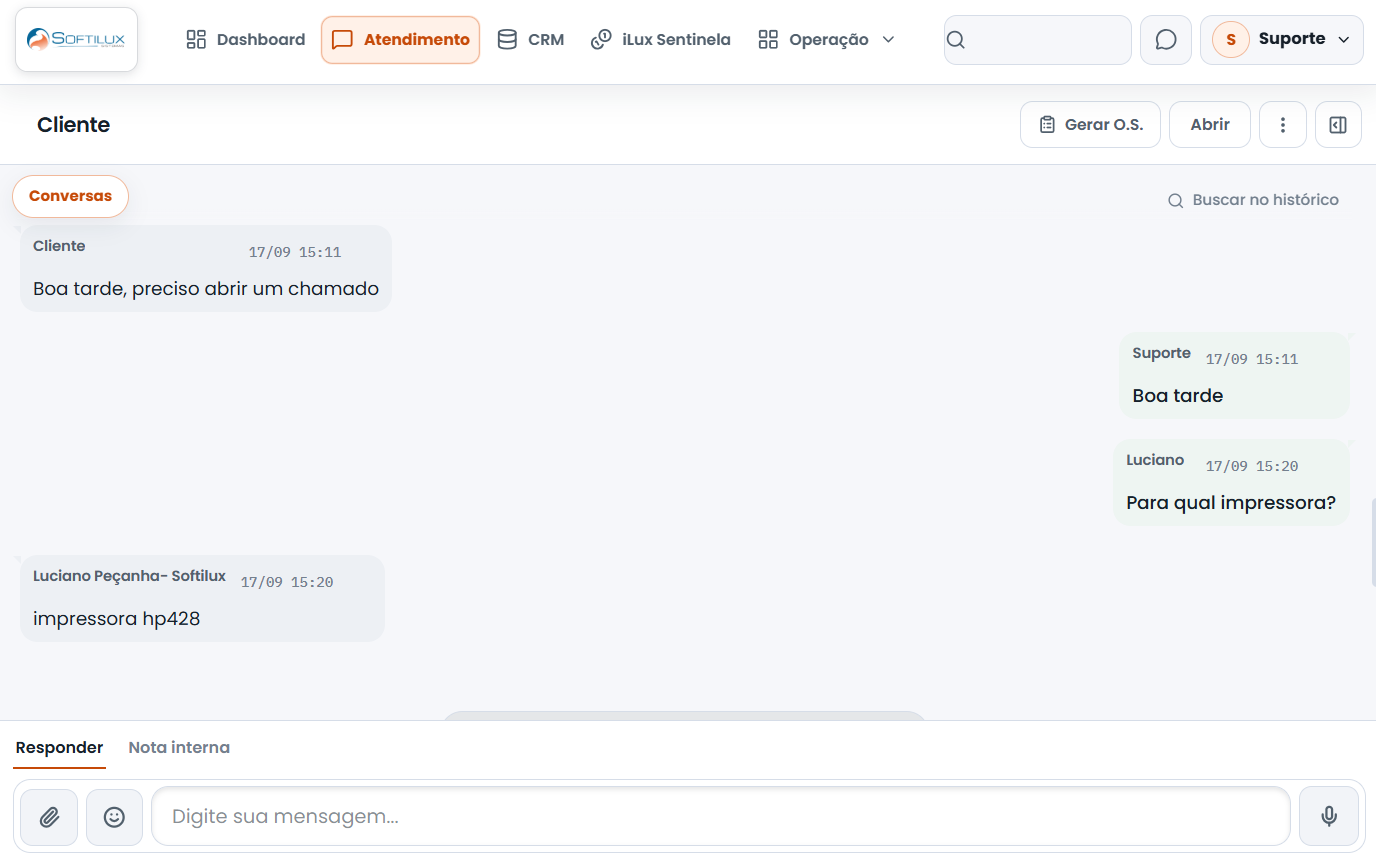This screenshot has height=860, width=1376.
Task: Open the emoji picker
Action: point(115,817)
